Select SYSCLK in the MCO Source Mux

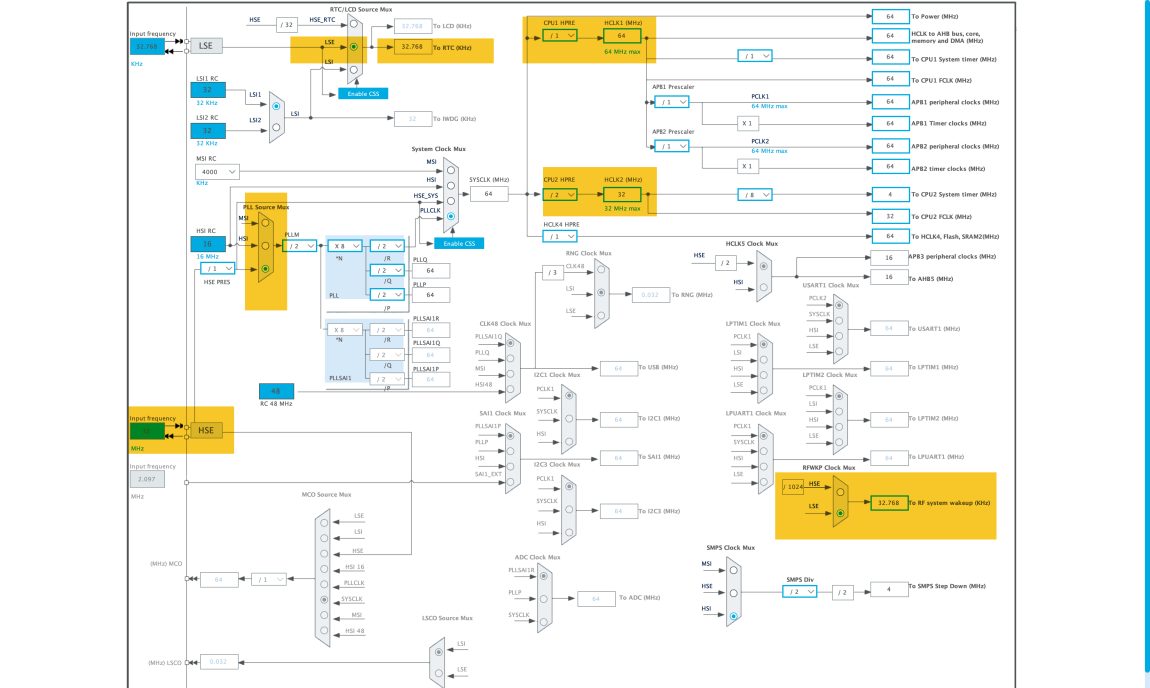point(323,600)
